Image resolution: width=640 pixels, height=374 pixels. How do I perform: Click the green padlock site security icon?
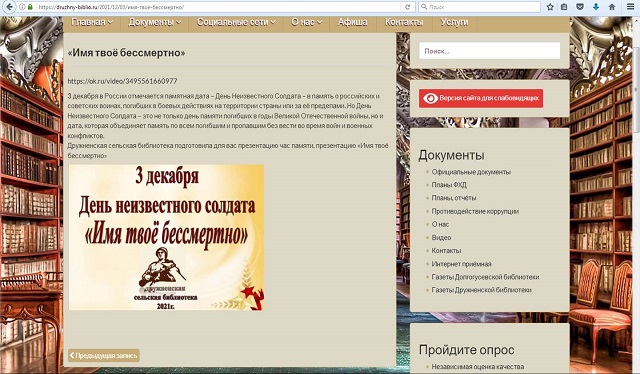[30, 7]
